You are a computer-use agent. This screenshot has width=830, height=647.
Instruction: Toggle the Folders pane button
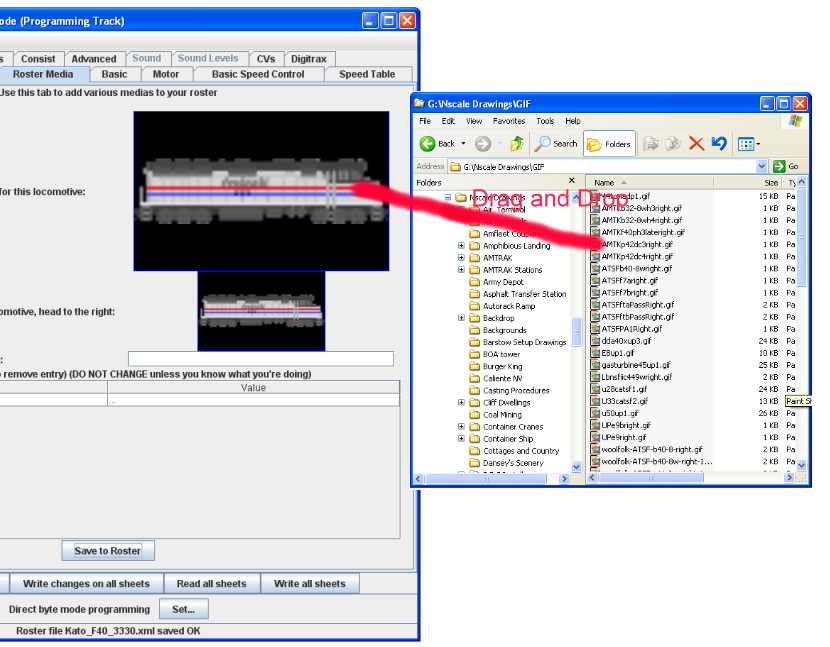coord(608,144)
